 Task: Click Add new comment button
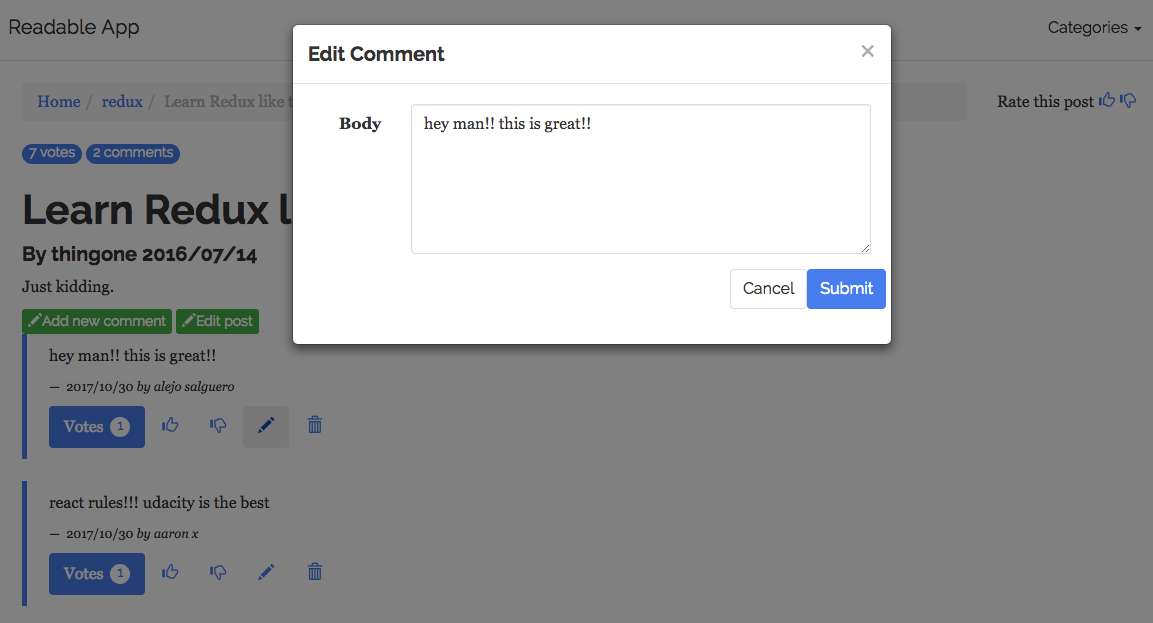[x=97, y=321]
